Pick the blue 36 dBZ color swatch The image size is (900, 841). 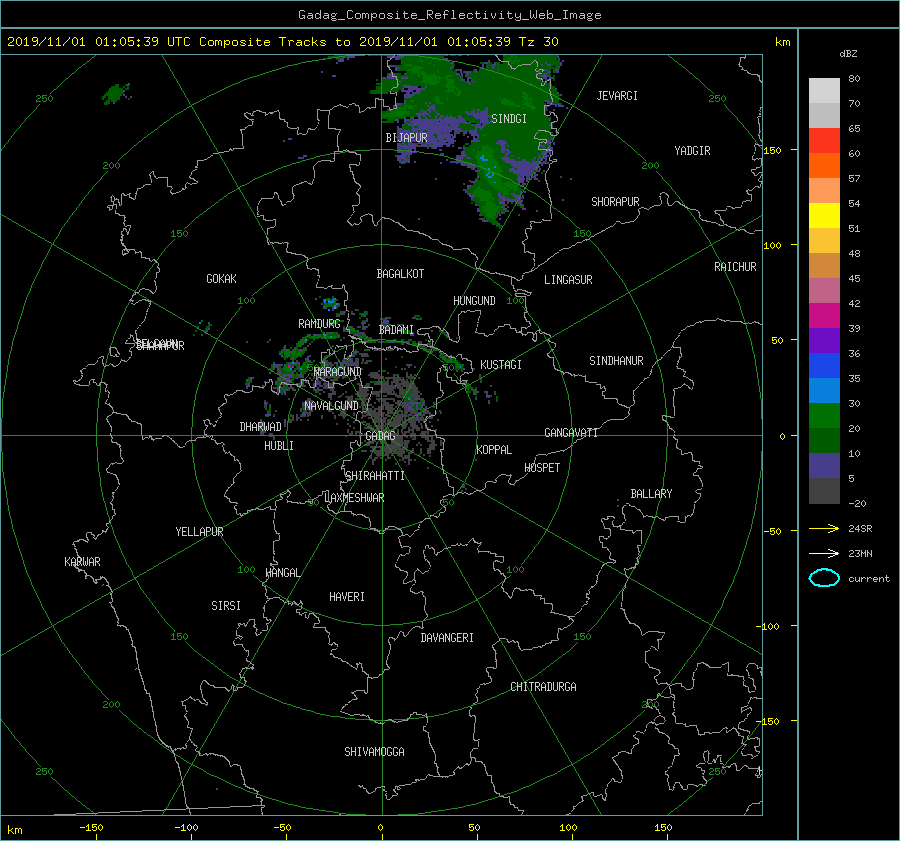click(824, 366)
